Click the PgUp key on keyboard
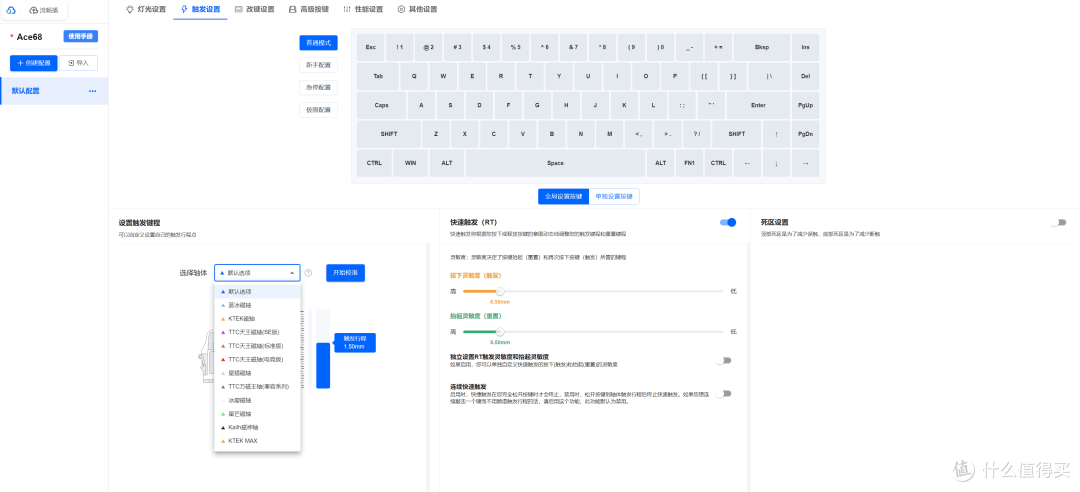This screenshot has height=492, width=1080. pyautogui.click(x=805, y=105)
